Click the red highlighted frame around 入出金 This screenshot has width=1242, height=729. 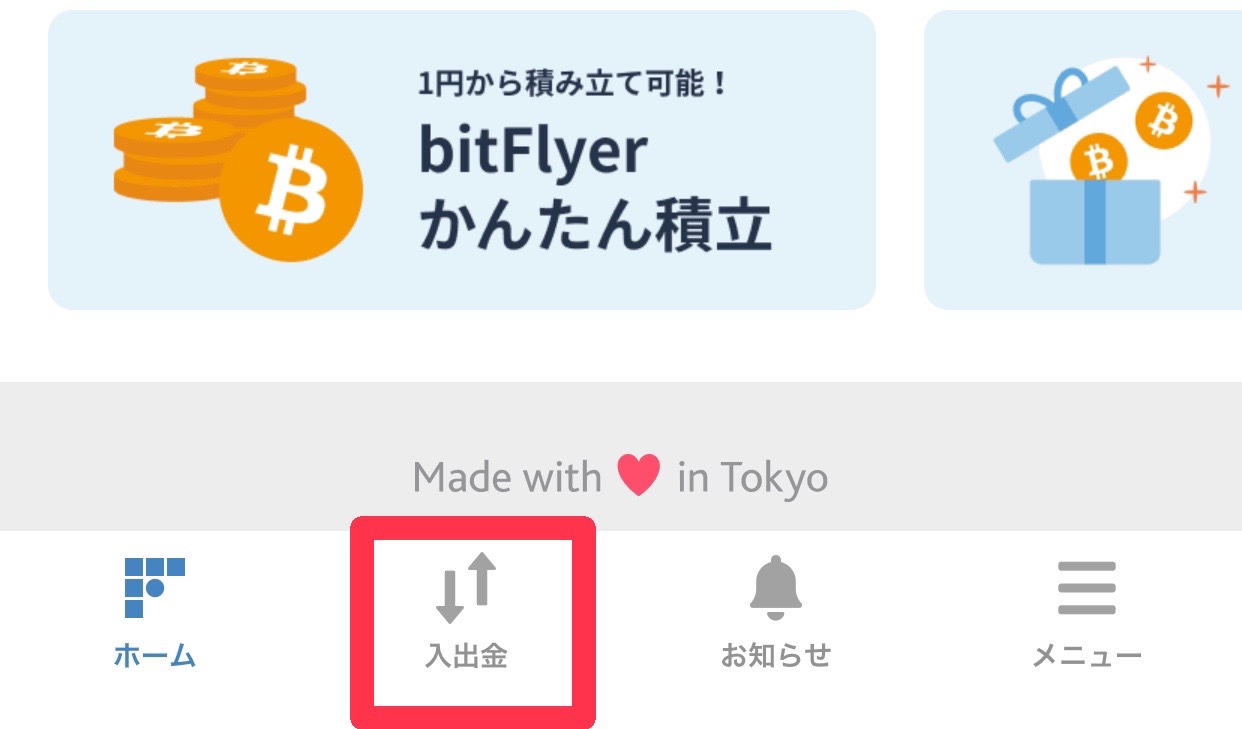pos(473,622)
